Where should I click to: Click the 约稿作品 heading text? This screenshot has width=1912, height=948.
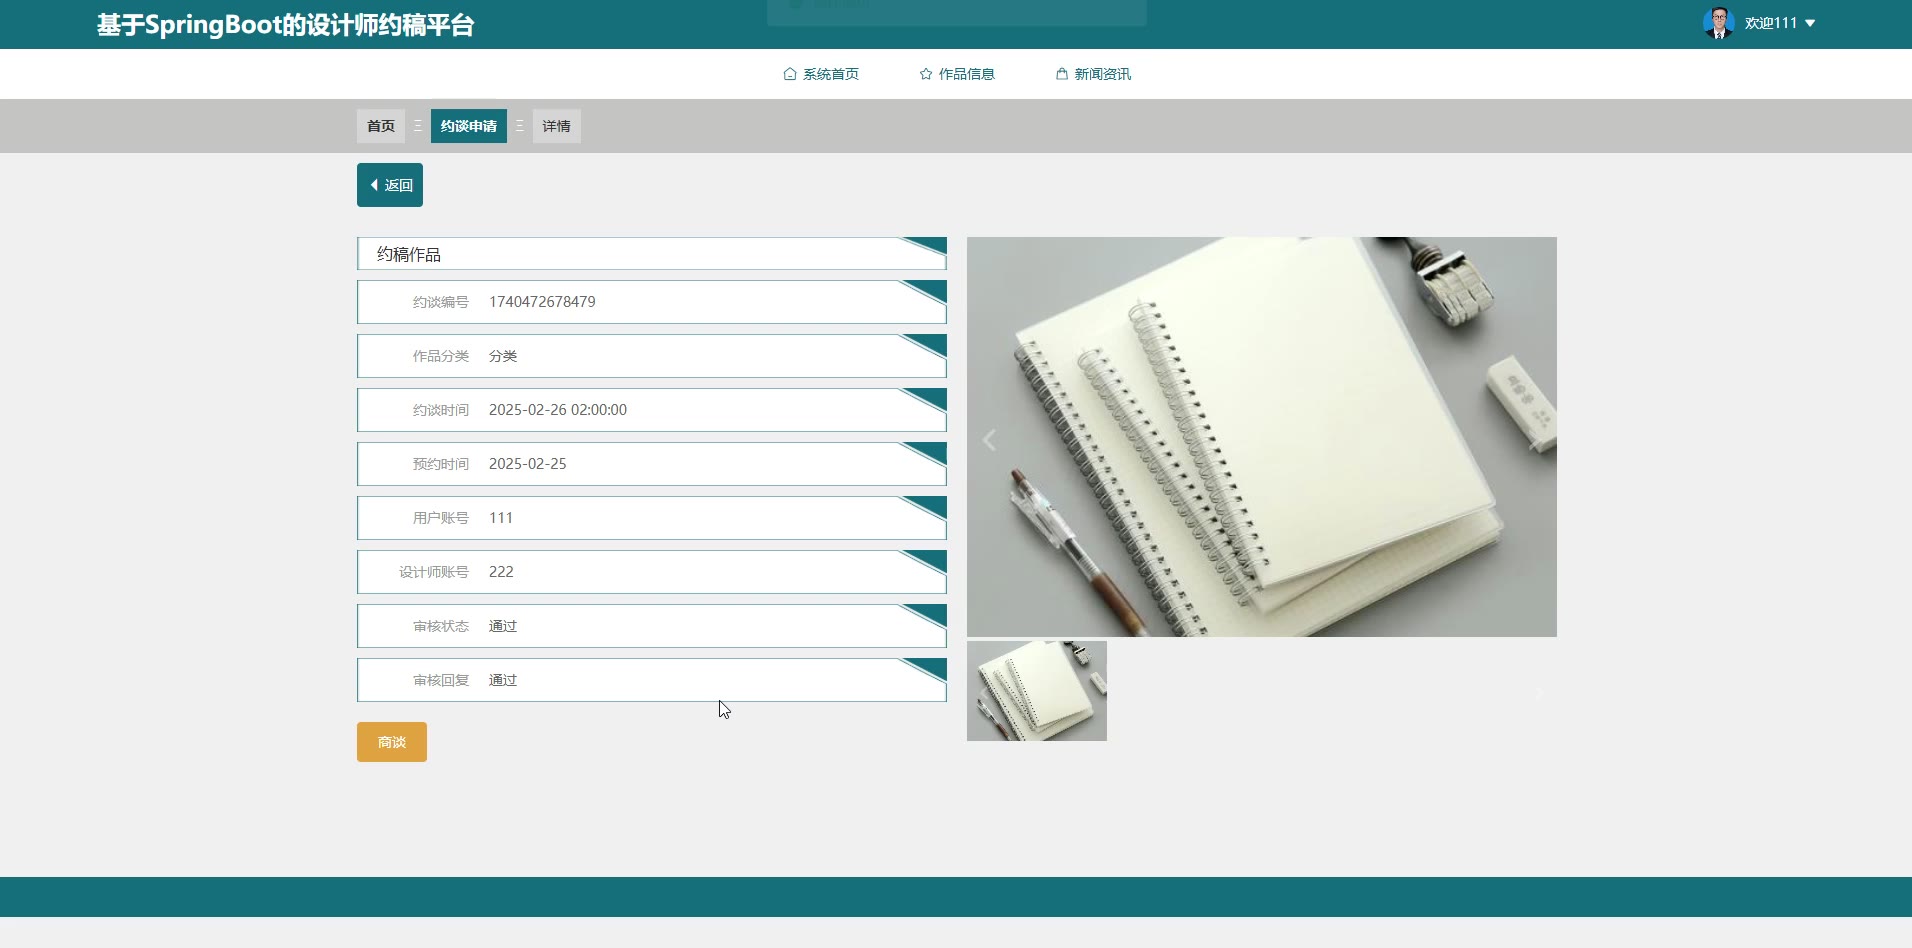click(x=409, y=255)
